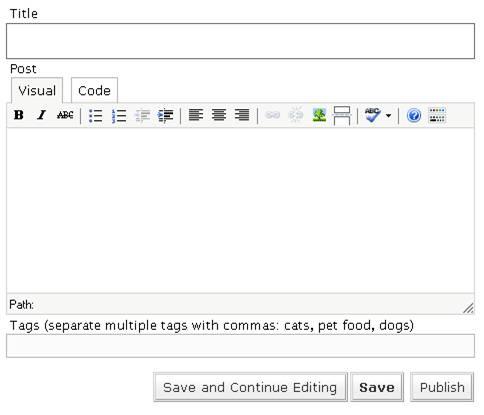The image size is (484, 415).
Task: Toggle bold formatting in the toolbar
Action: [x=19, y=115]
